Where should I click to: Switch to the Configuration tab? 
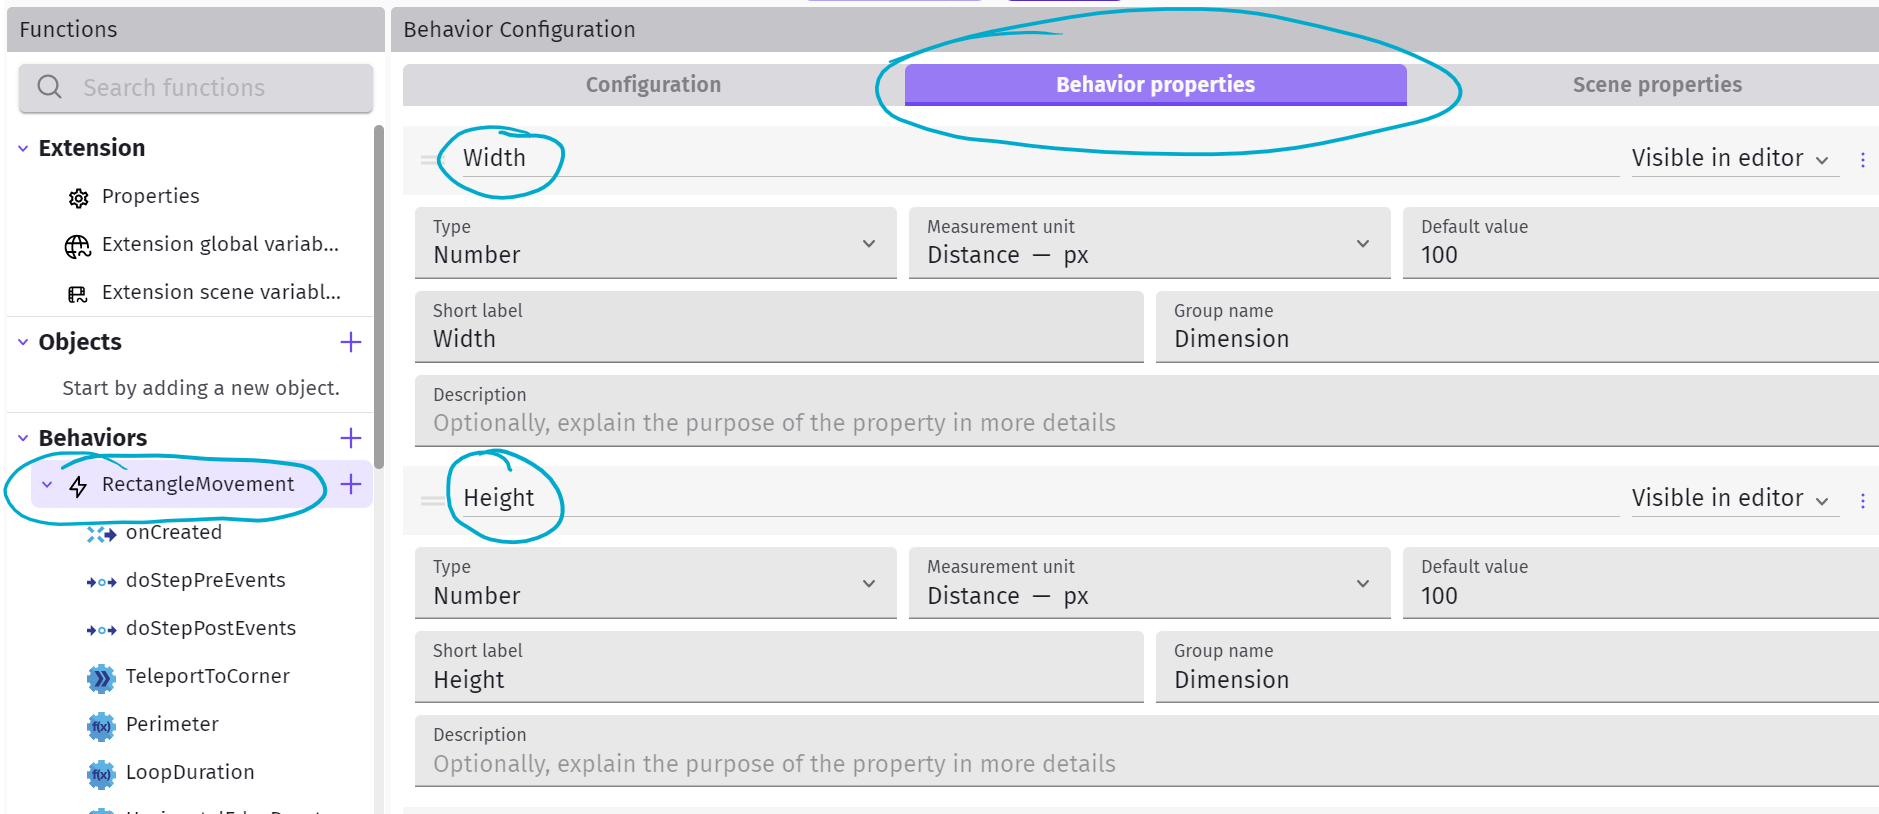tap(653, 85)
